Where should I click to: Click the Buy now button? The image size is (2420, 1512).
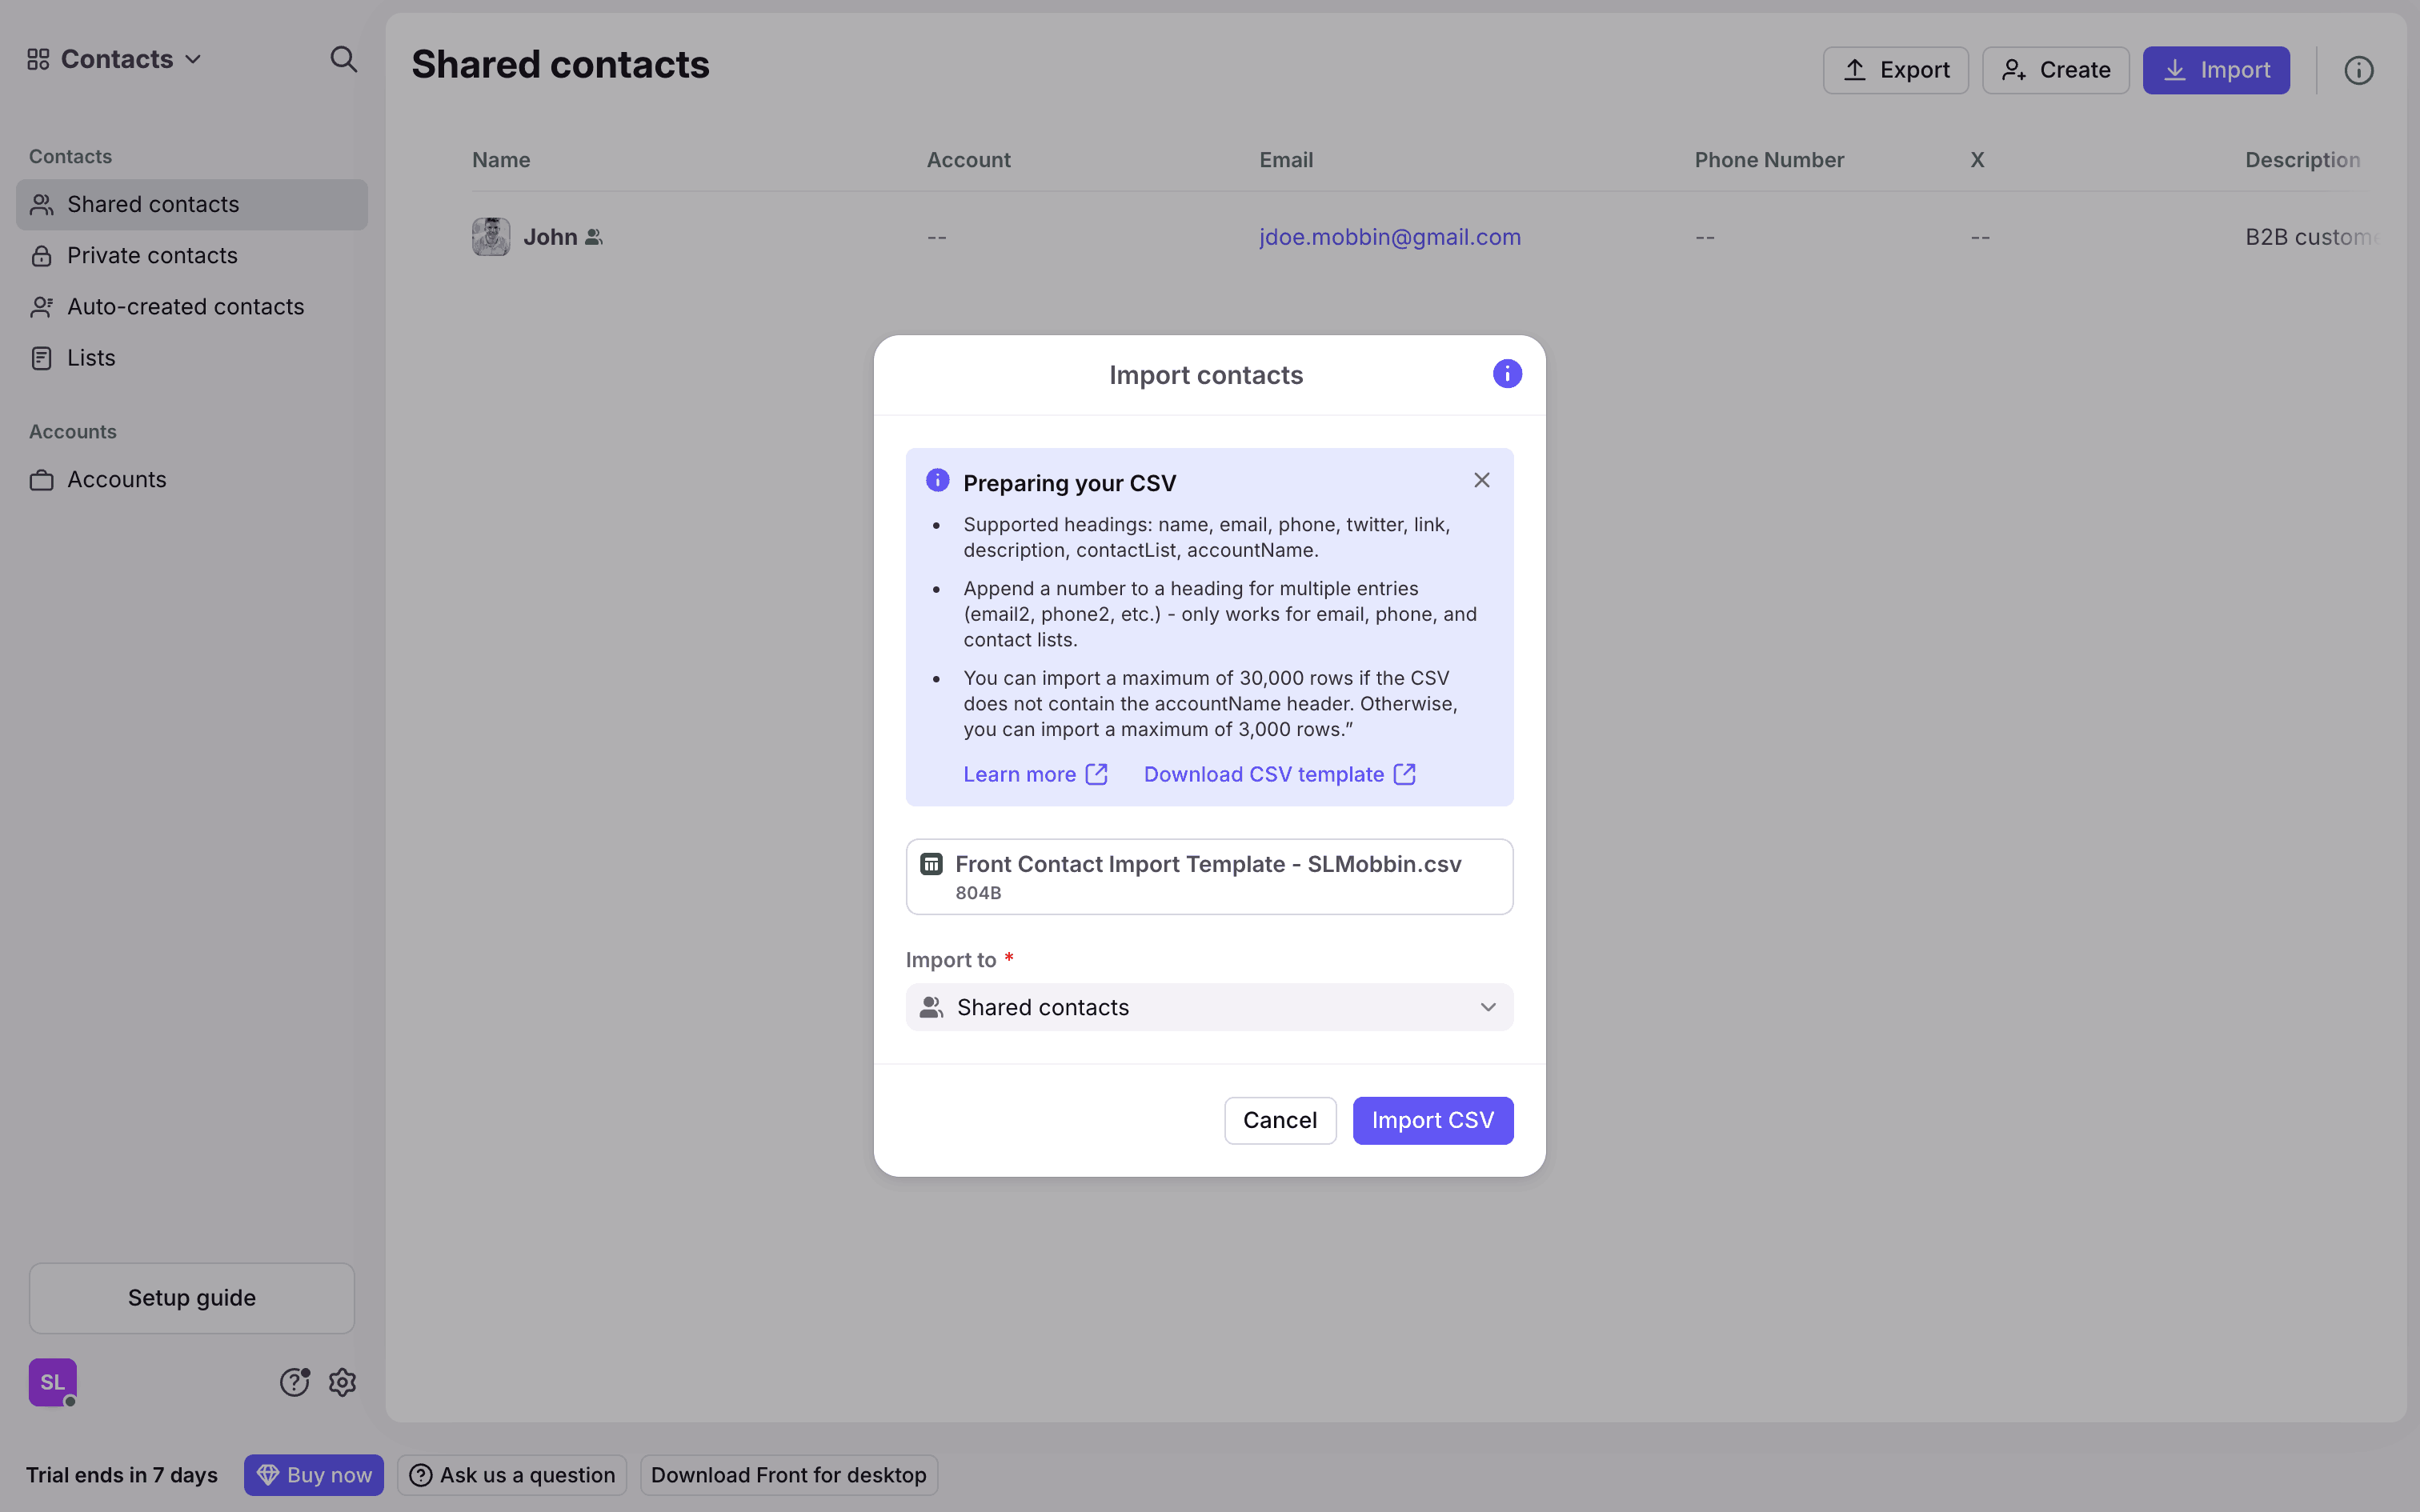313,1475
